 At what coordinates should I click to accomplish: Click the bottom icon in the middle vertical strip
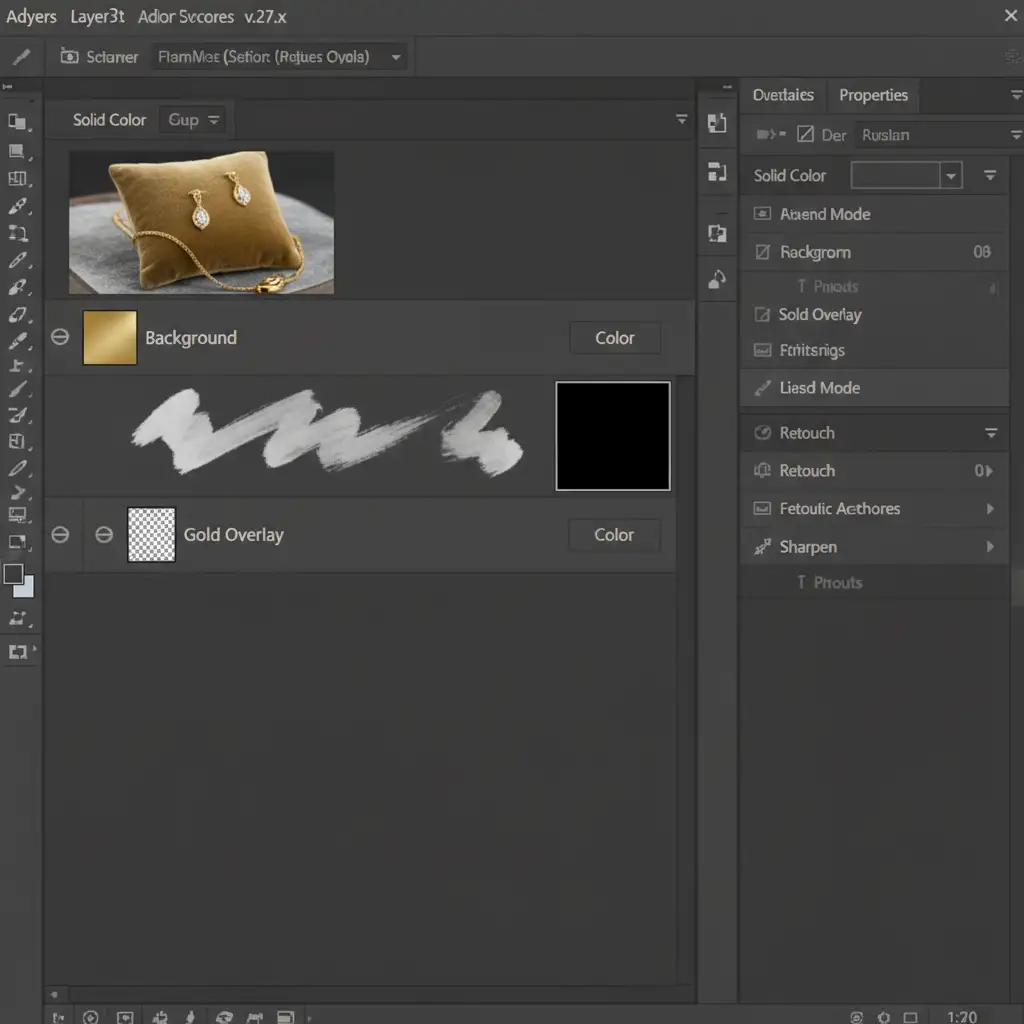coord(717,280)
